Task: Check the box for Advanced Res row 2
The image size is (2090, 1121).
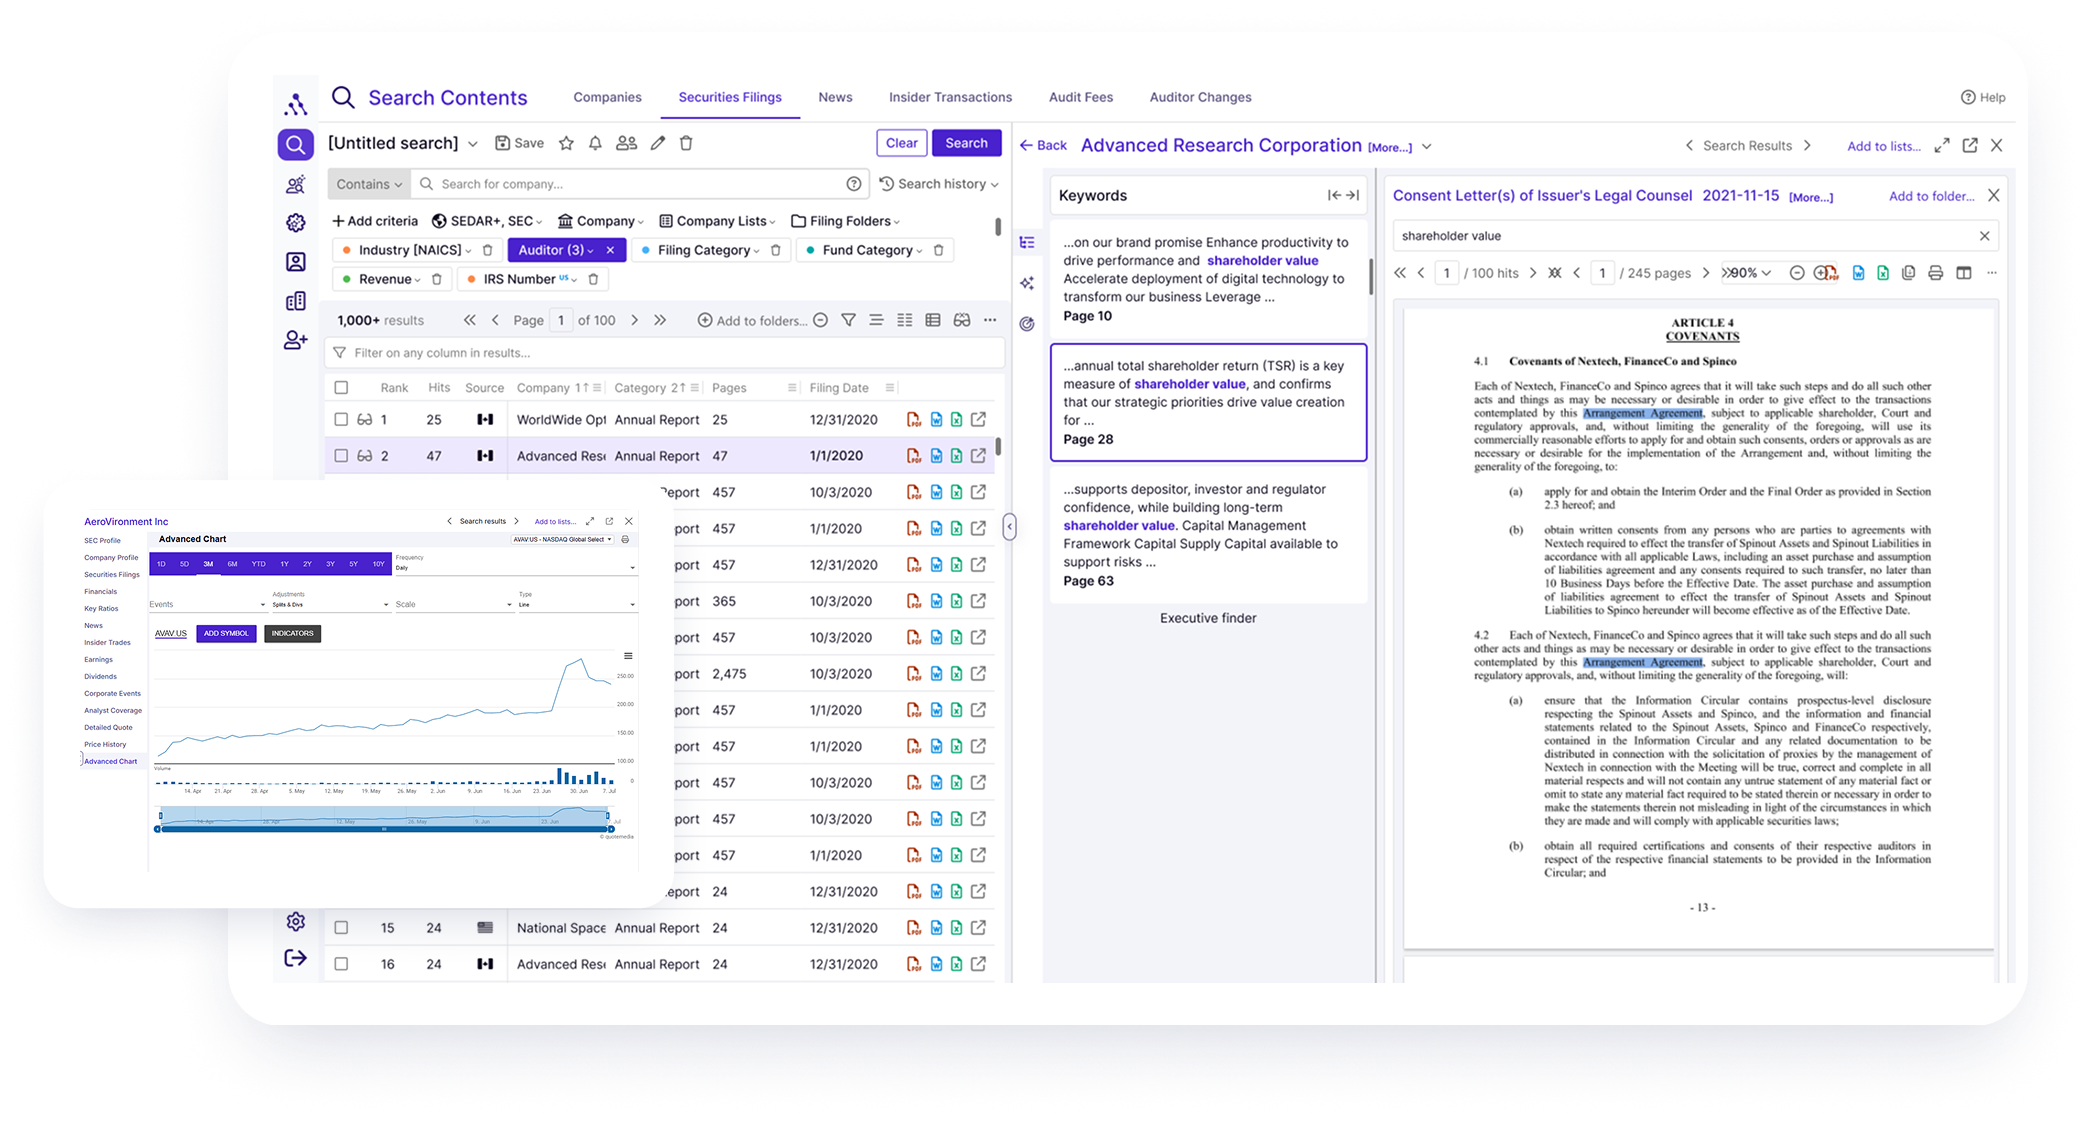Action: click(x=341, y=456)
